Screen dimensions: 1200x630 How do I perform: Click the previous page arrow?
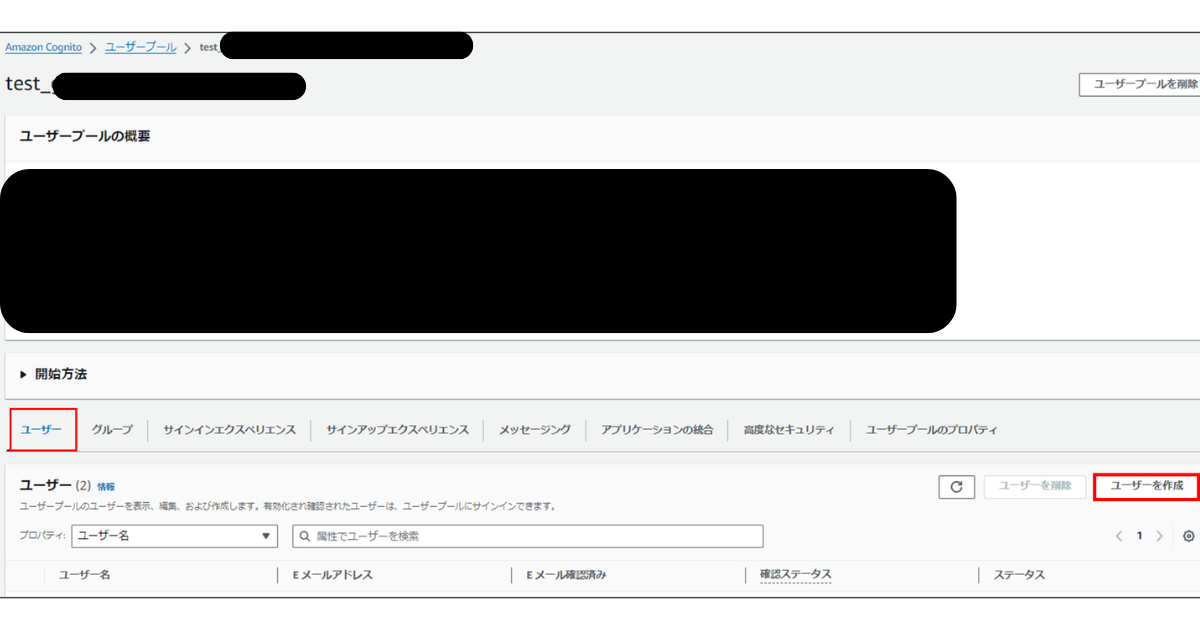coord(1120,535)
